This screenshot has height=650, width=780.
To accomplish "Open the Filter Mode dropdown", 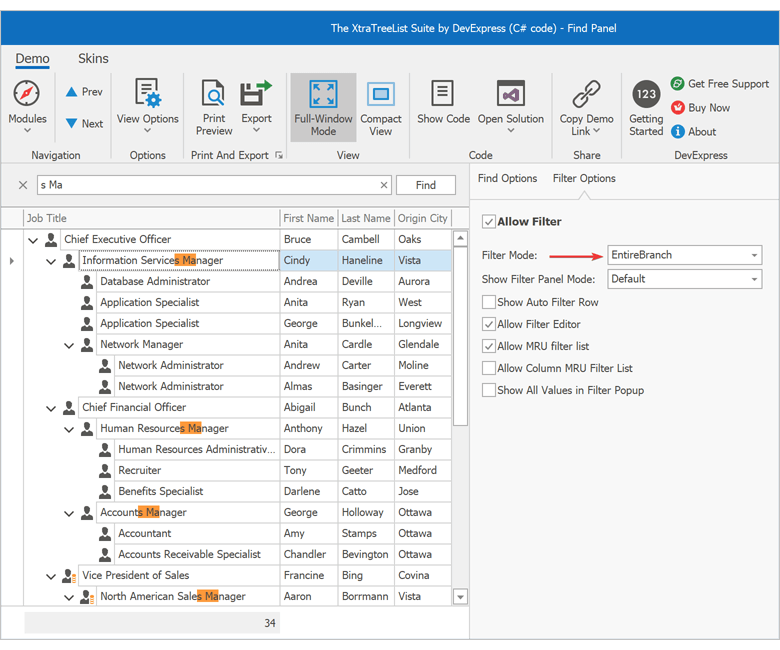I will pos(684,255).
